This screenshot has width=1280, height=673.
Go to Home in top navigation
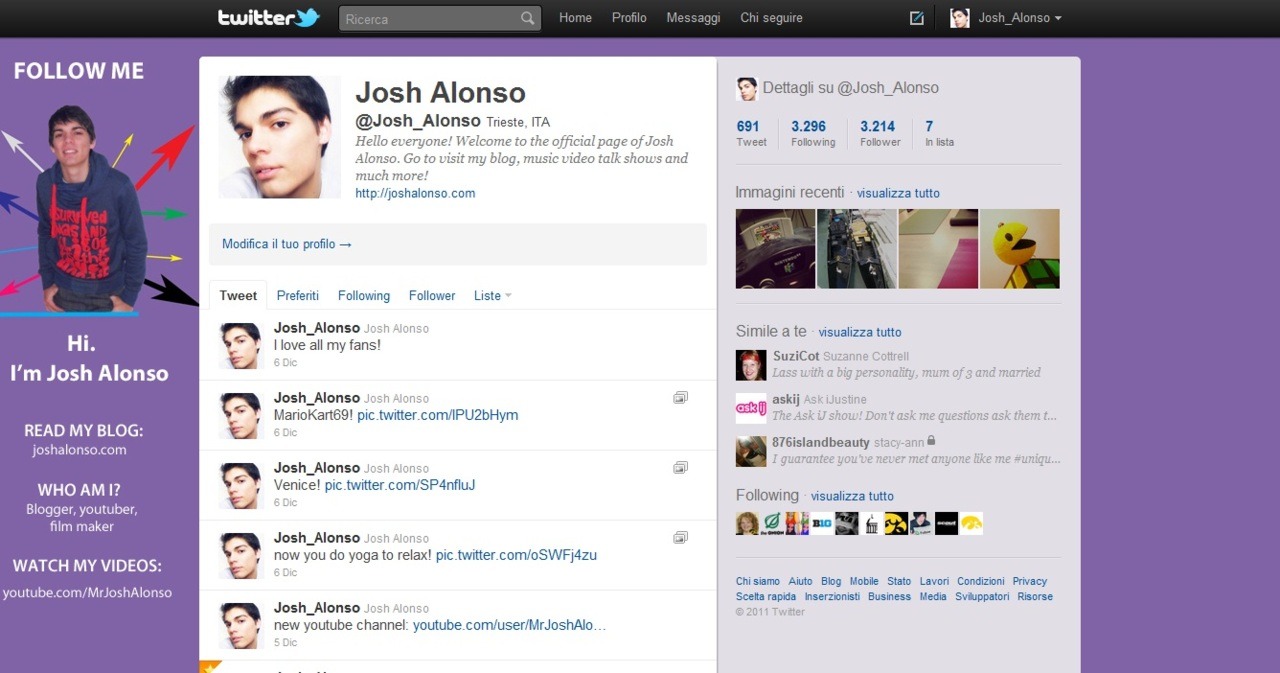[575, 18]
